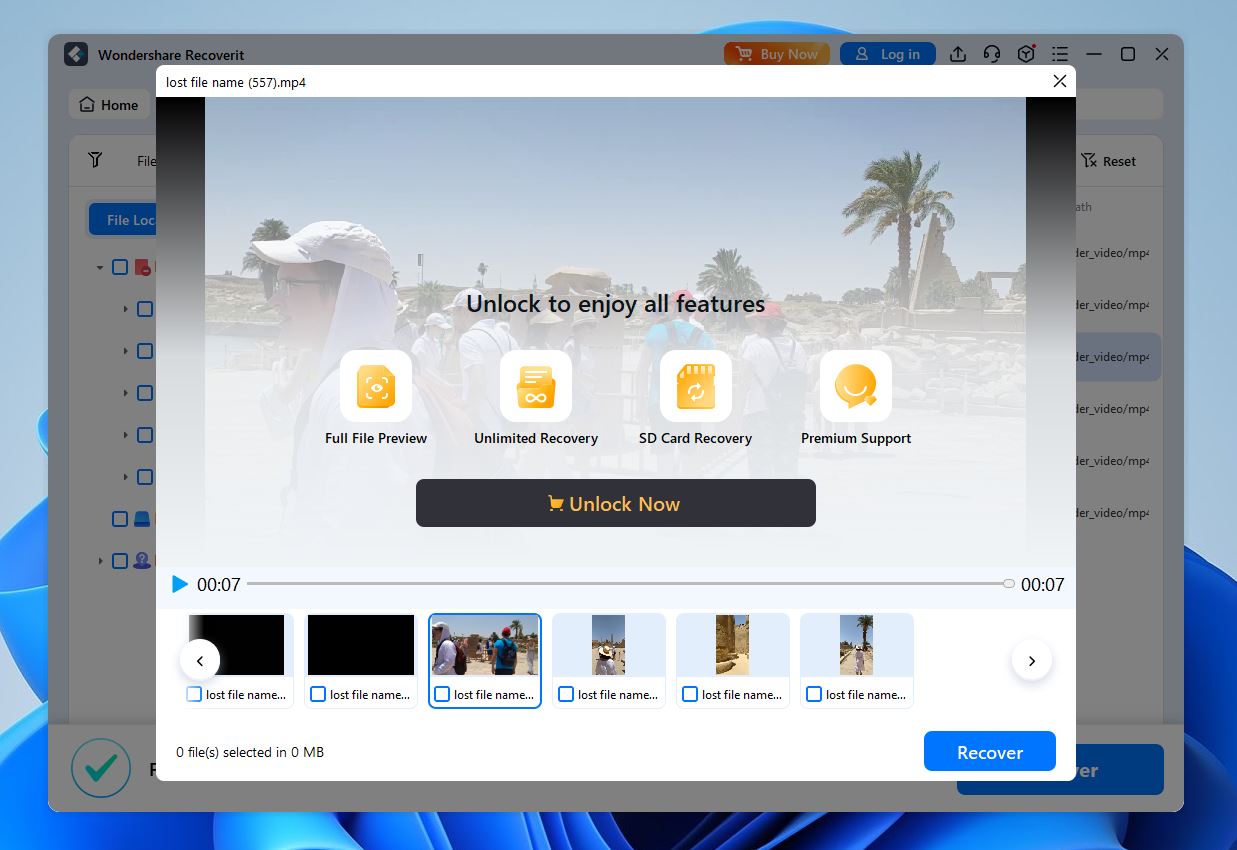
Task: Tick checkbox under the highlighted crowd thumbnail
Action: coord(442,694)
